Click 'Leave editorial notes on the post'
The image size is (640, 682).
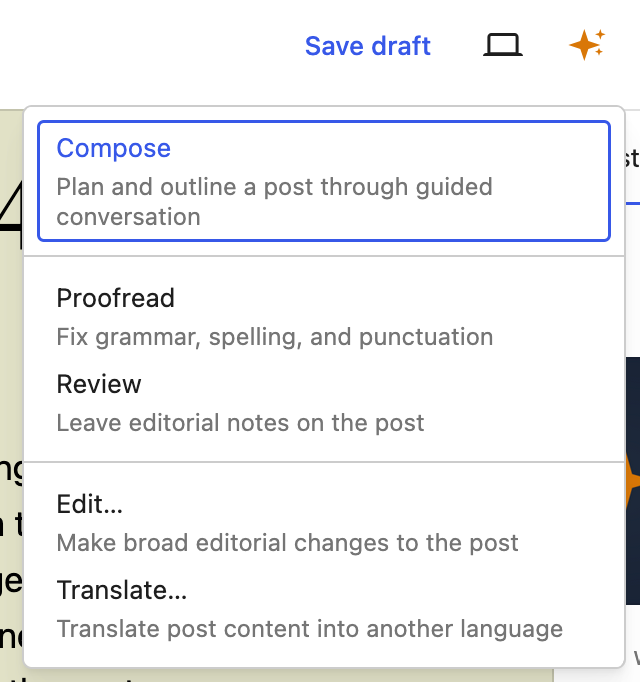pos(240,423)
